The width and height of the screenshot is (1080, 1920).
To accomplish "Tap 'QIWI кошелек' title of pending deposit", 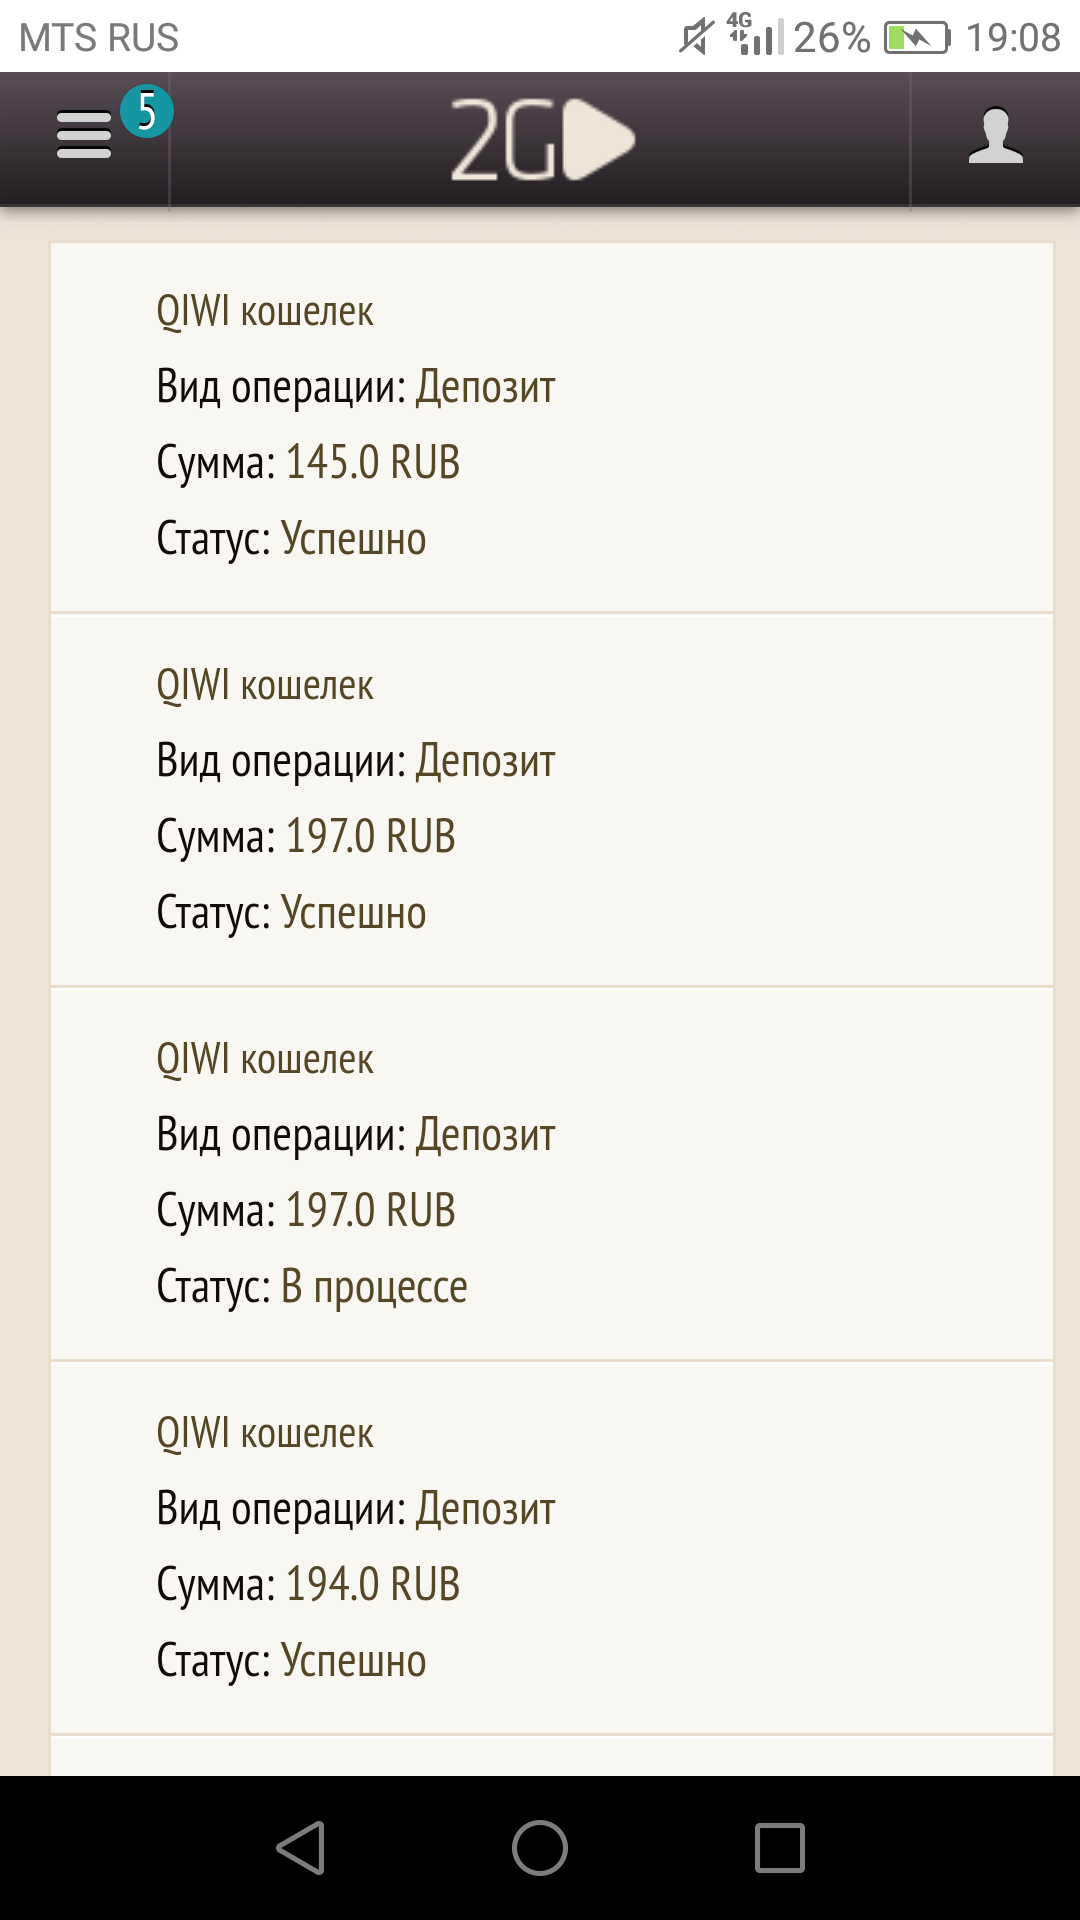I will pyautogui.click(x=265, y=1059).
